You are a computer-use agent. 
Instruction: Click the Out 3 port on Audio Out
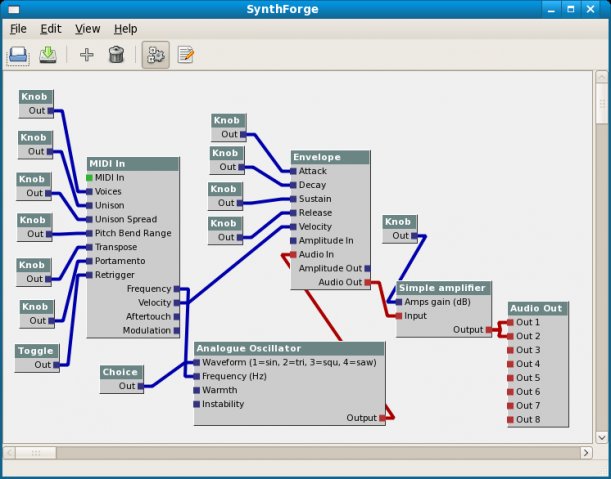click(510, 350)
